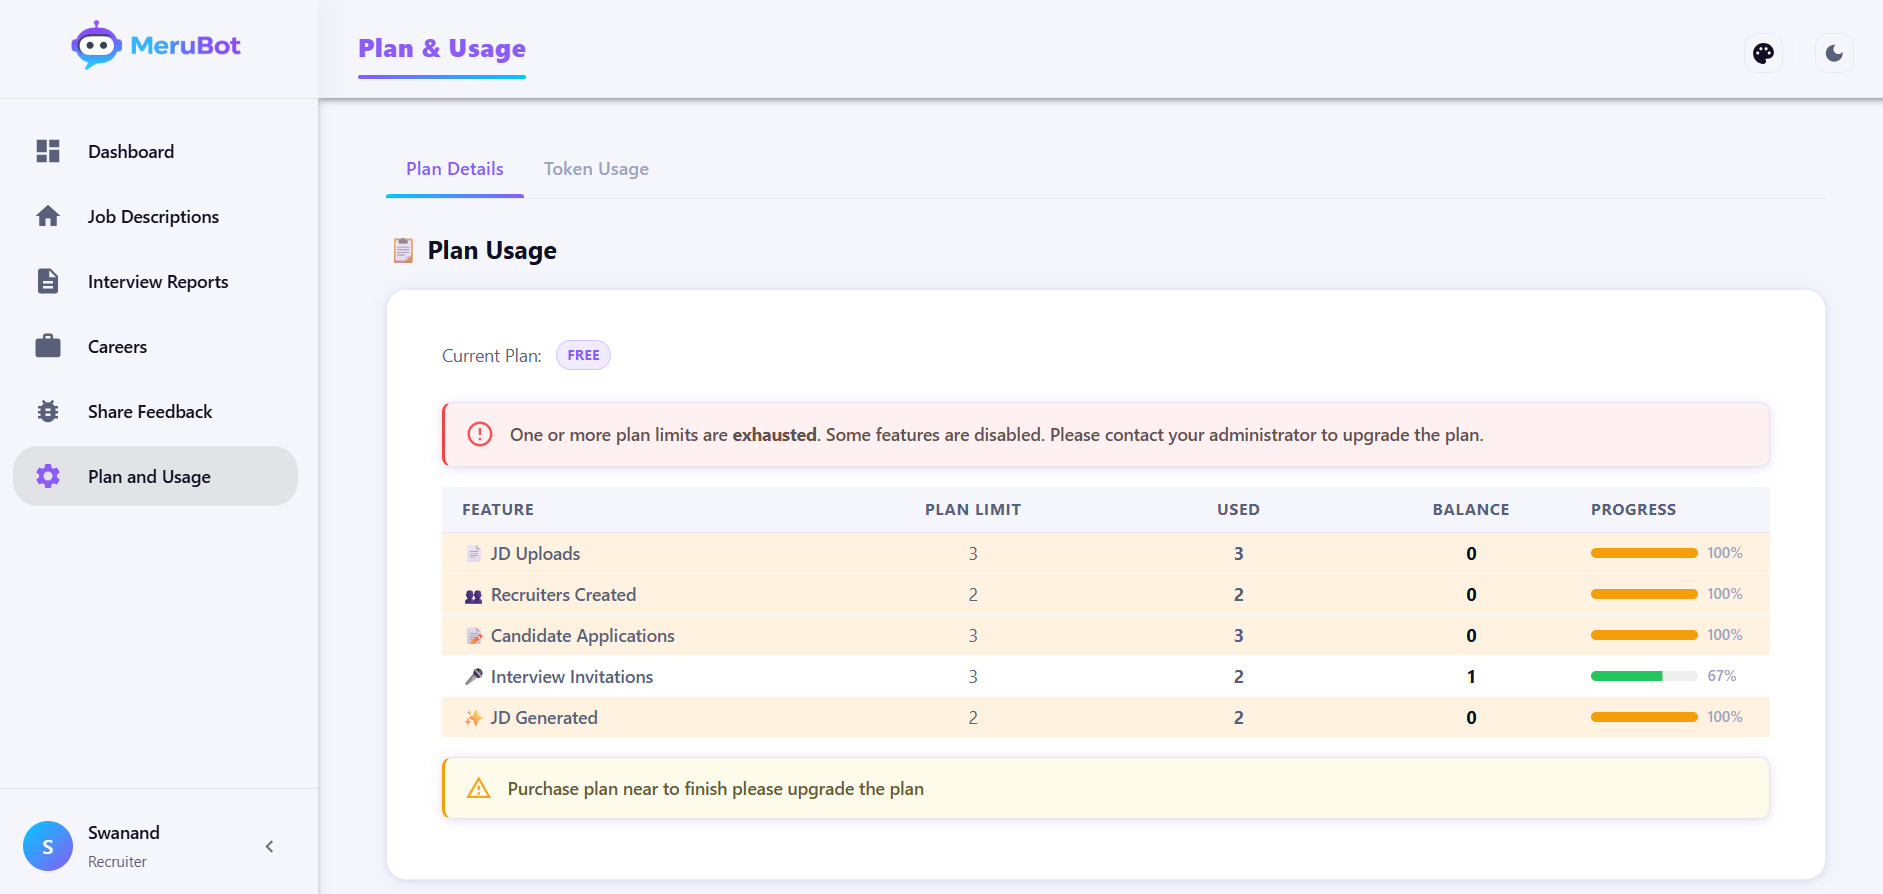Click the Interview Invitations feature label
The width and height of the screenshot is (1883, 894).
[572, 677]
